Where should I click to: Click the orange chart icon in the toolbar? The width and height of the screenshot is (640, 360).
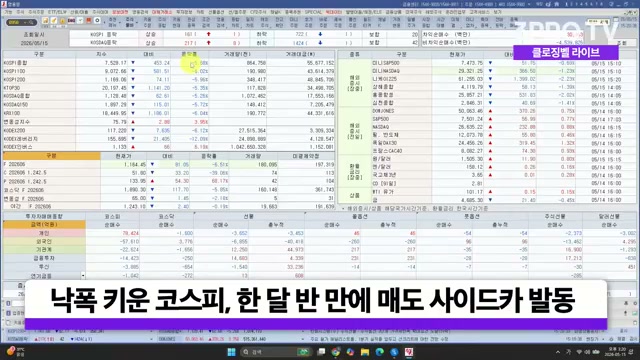coord(45,21)
